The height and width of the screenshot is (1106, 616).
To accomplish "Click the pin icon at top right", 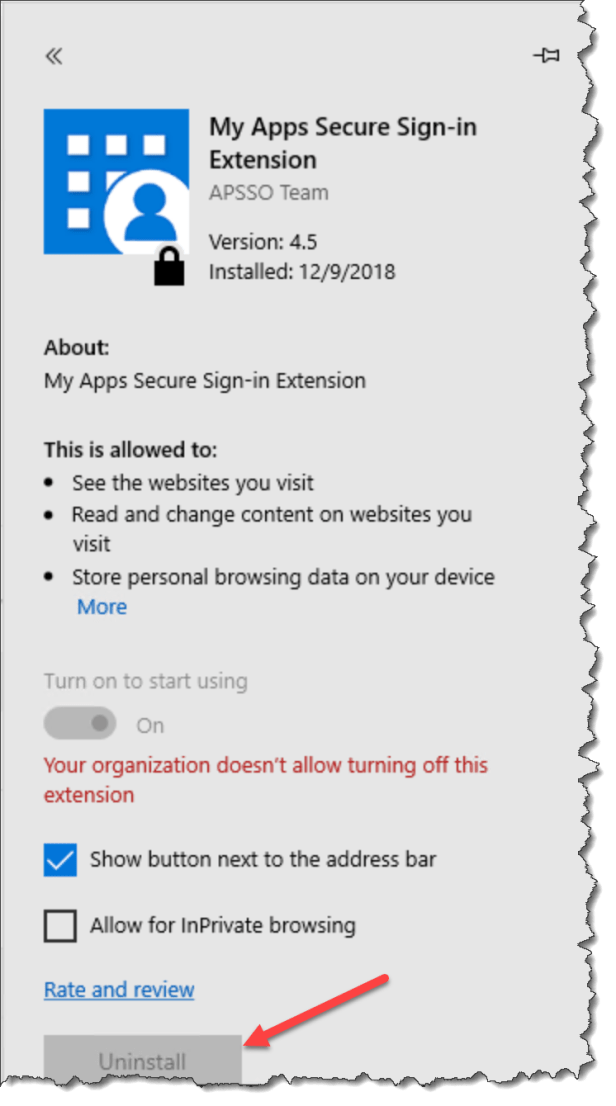I will point(547,56).
